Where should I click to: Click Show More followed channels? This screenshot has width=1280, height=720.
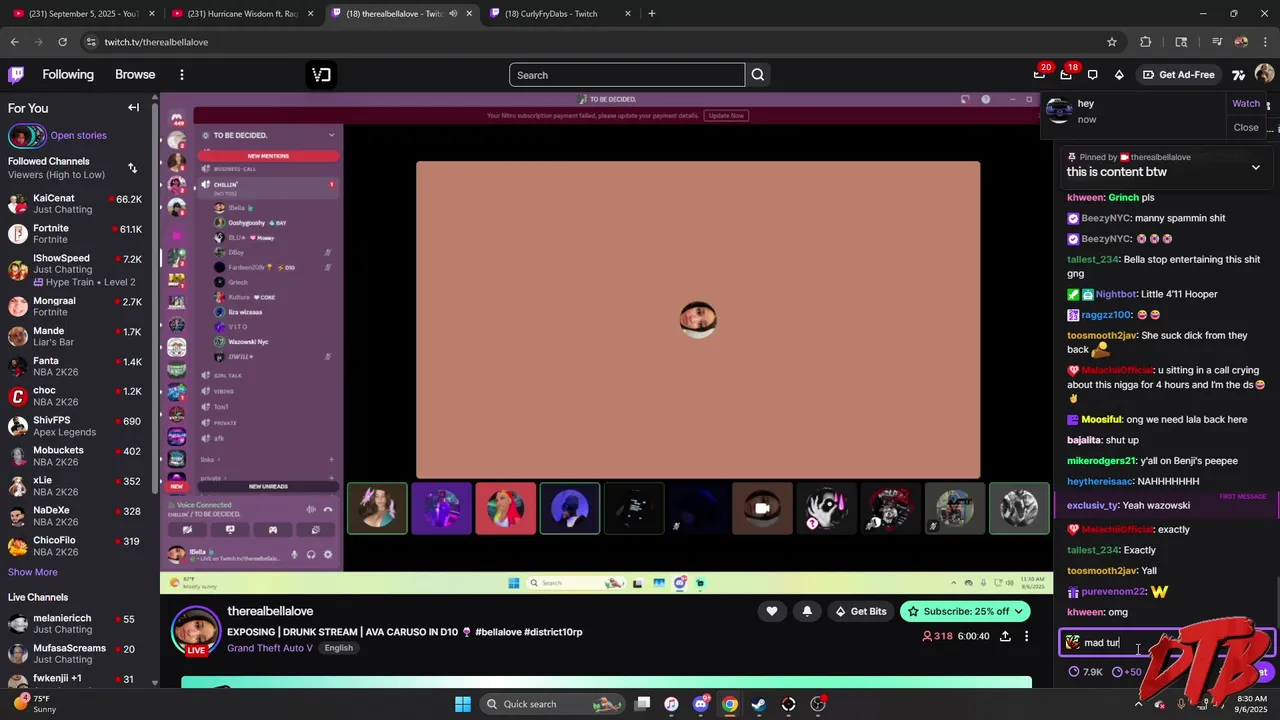(33, 572)
